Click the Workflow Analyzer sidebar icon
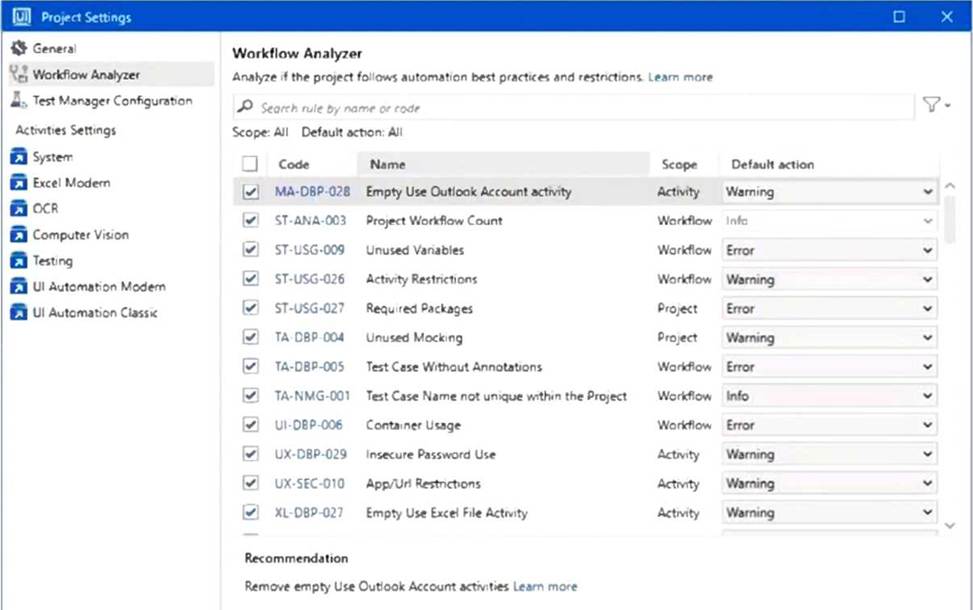 tap(19, 74)
